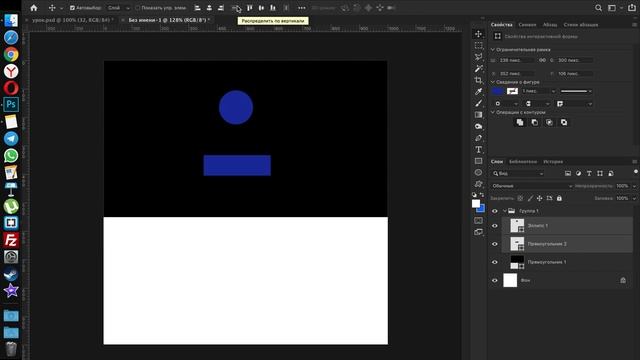Filter layers by type layer icon
Screen dimensions: 640x360
pos(589,173)
